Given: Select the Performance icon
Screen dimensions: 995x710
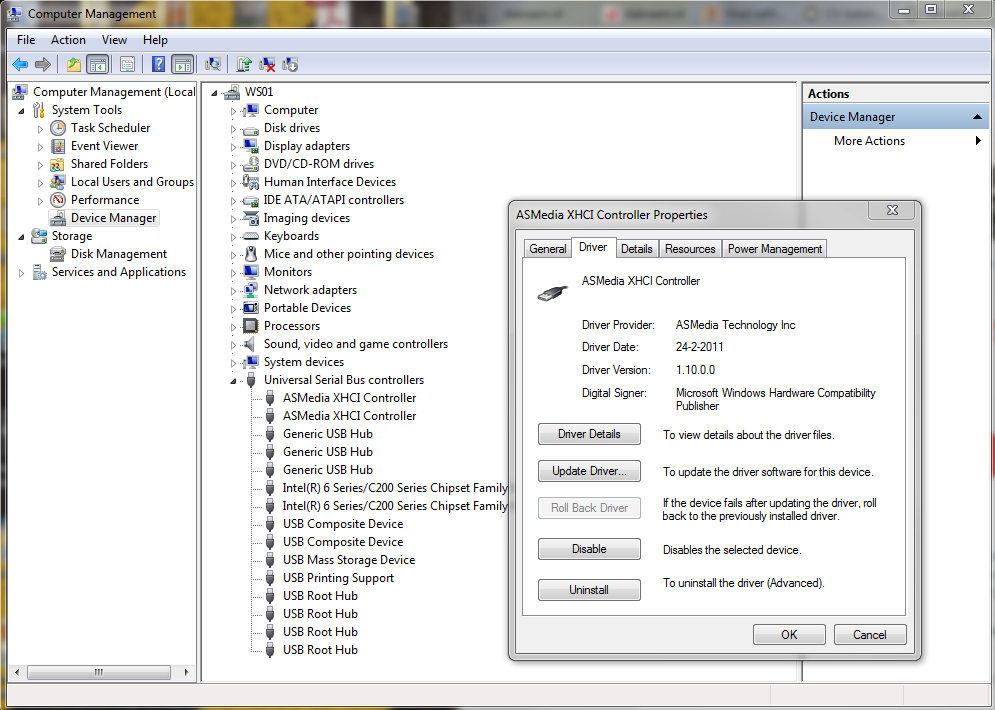Looking at the screenshot, I should point(58,200).
